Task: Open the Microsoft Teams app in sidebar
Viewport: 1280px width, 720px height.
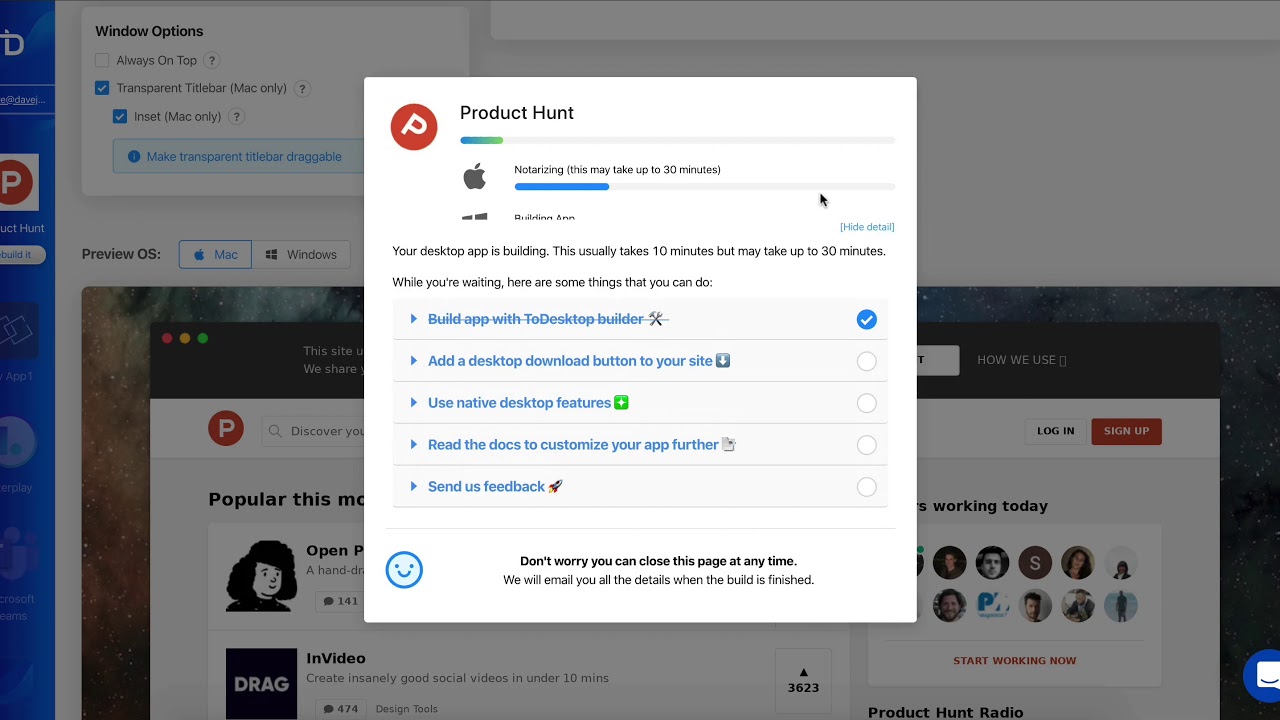Action: tap(18, 552)
